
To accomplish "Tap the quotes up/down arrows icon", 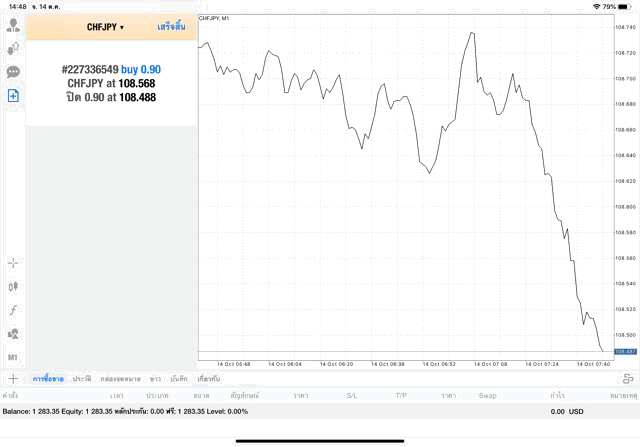I will pyautogui.click(x=13, y=48).
